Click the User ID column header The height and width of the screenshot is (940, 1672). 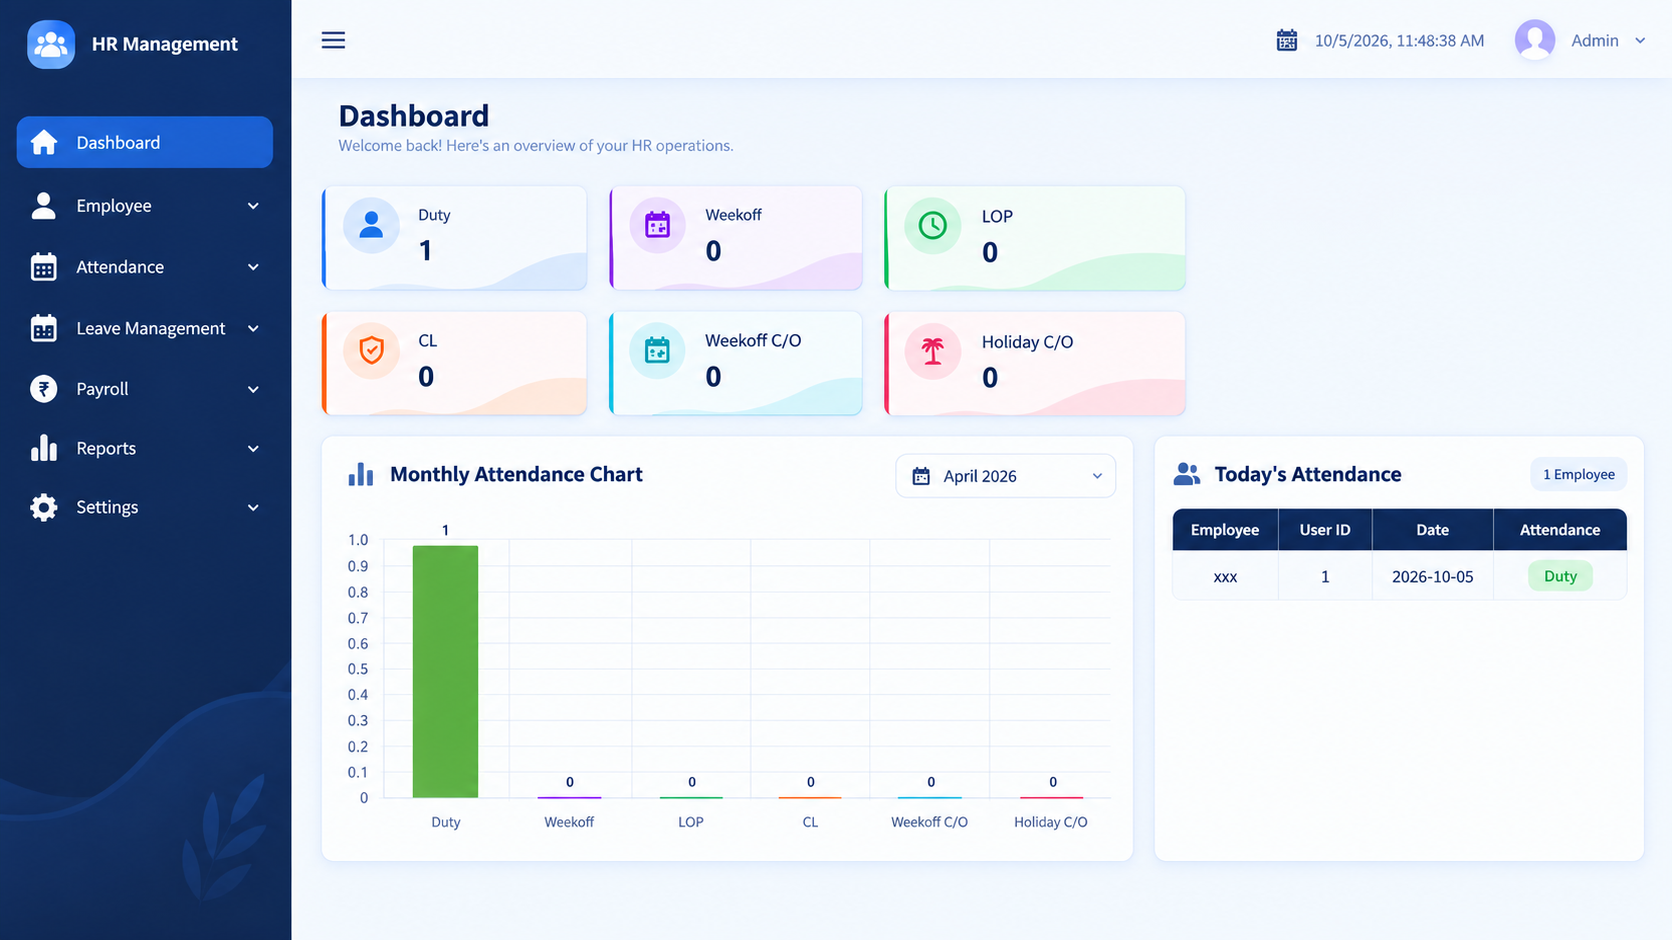click(x=1325, y=530)
